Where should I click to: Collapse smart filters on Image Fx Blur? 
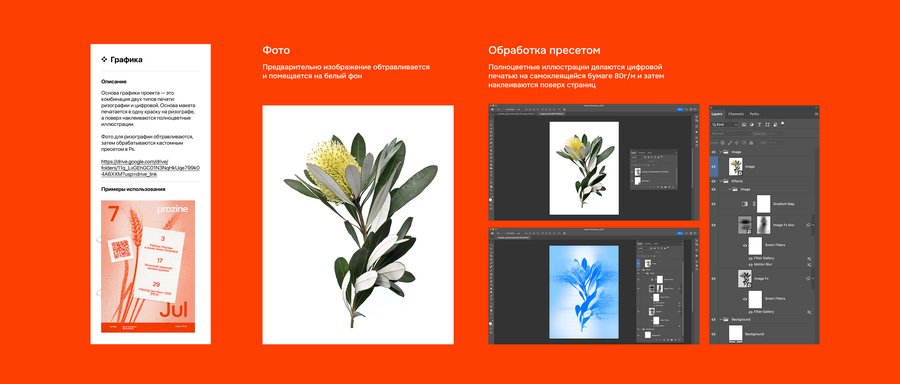coord(813,225)
